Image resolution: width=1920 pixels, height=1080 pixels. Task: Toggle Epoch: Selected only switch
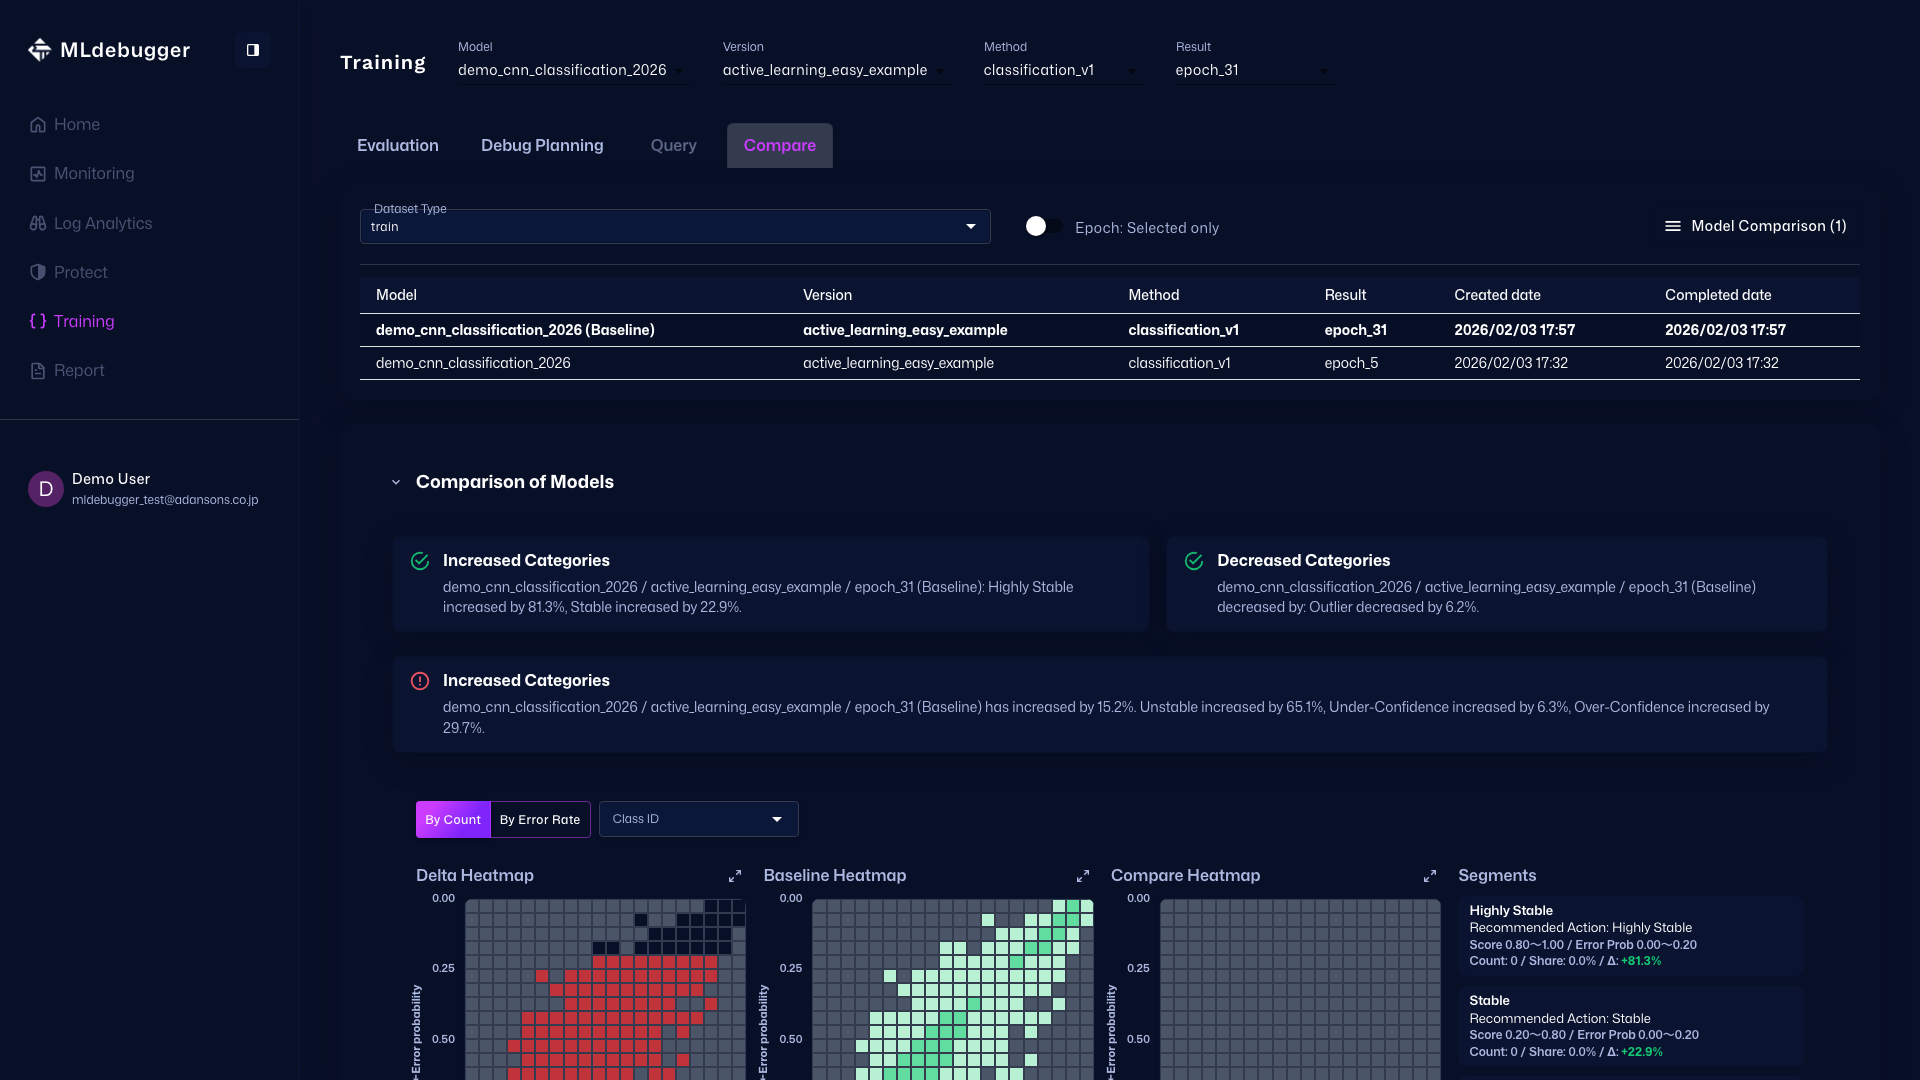1043,227
